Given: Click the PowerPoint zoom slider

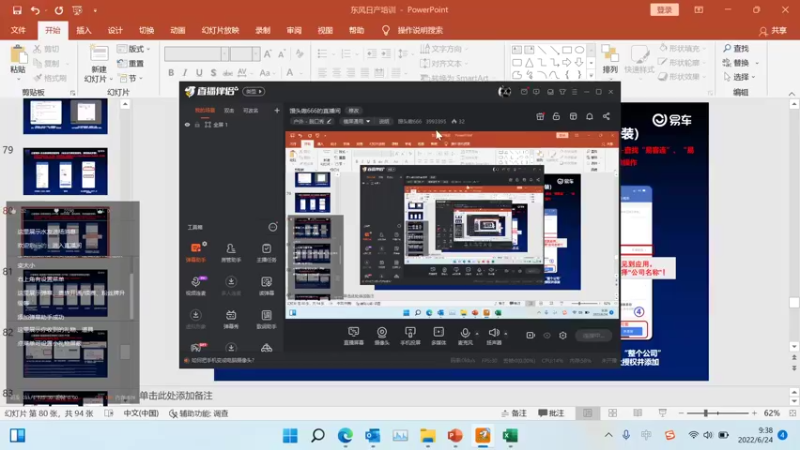Looking at the screenshot, I should [718, 413].
